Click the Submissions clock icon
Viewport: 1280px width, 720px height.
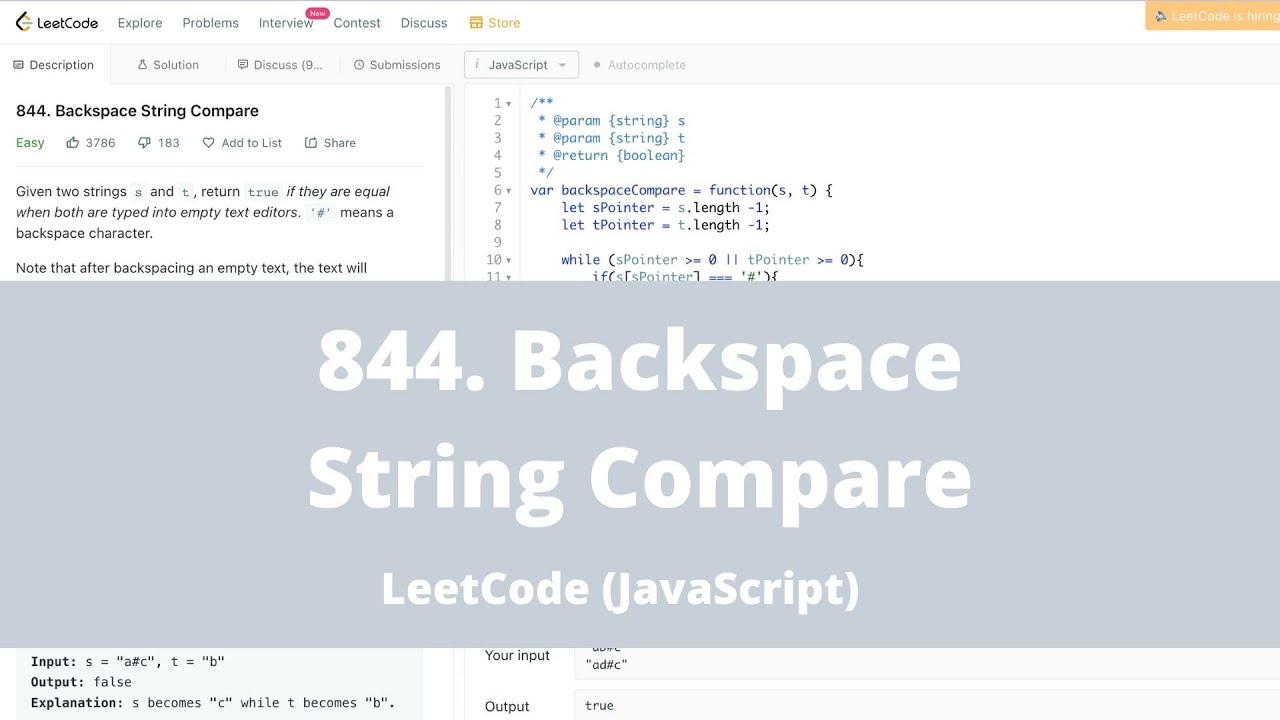(359, 65)
